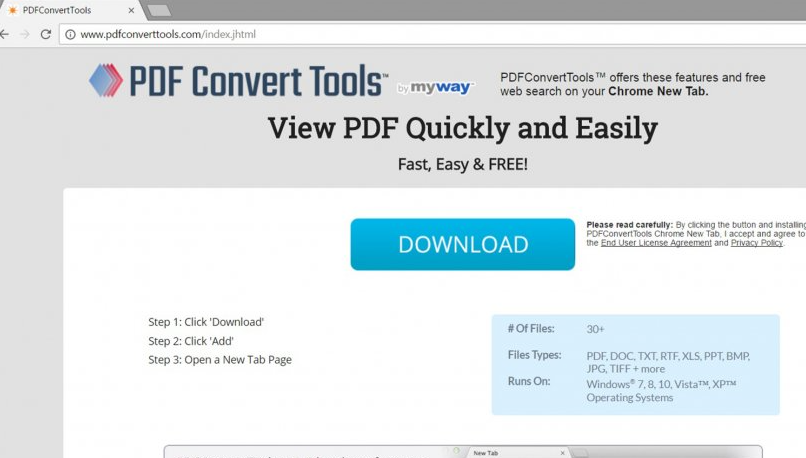
Task: Click the browser back arrow
Action: [x=5, y=34]
